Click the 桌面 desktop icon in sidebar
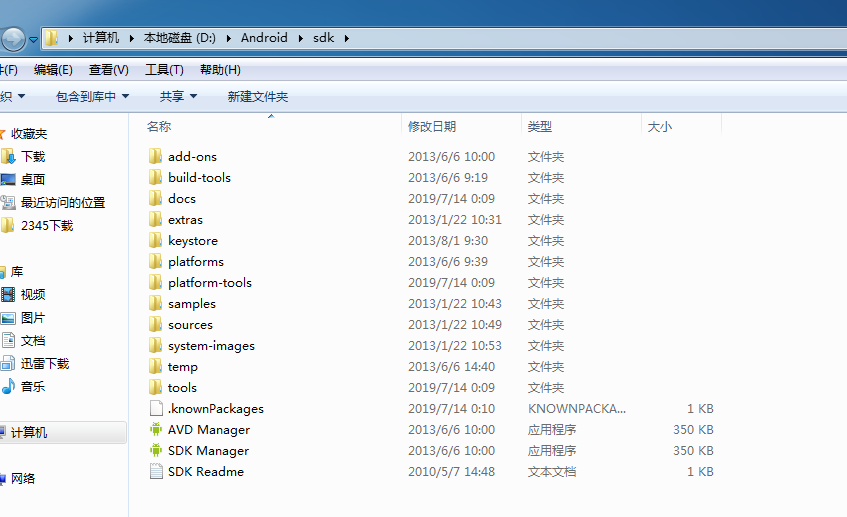The image size is (847, 517). click(8, 179)
